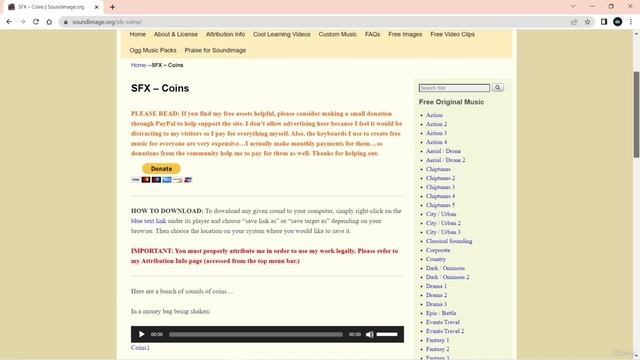The image size is (640, 360).
Task: Click the address bar URL
Action: (x=107, y=22)
